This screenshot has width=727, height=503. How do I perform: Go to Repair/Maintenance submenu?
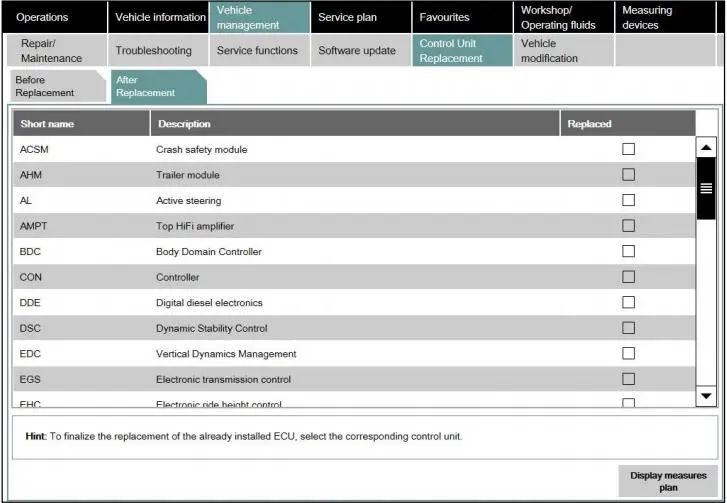pyautogui.click(x=57, y=51)
